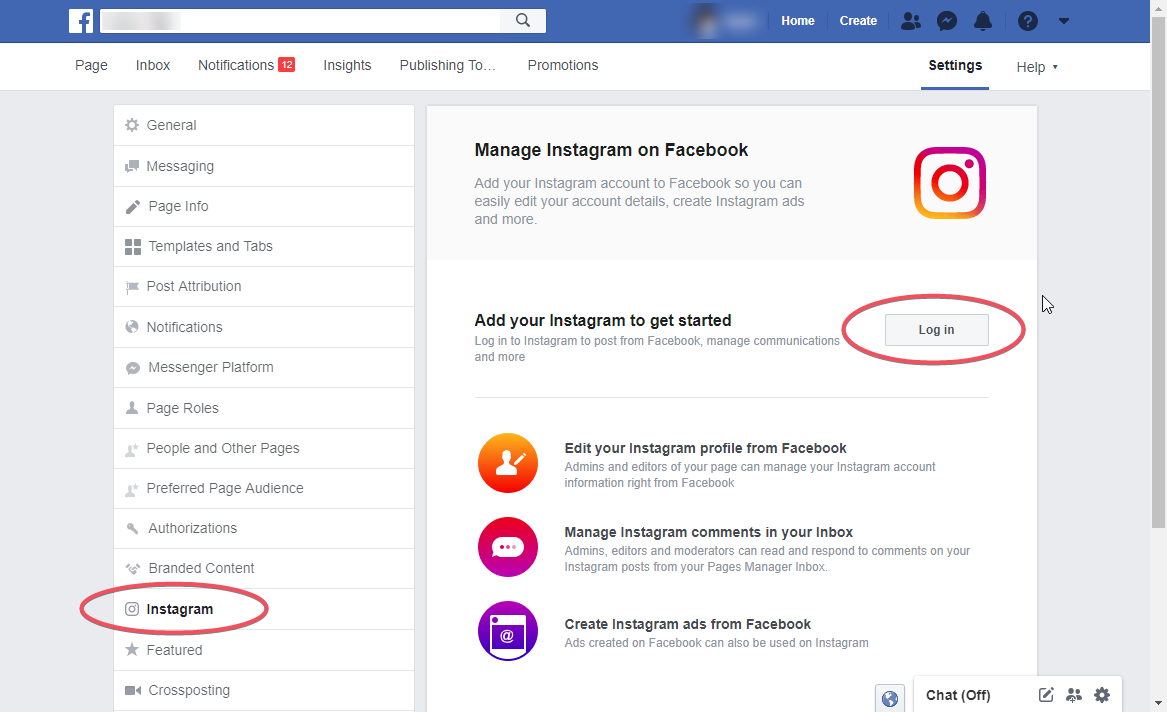Click the Preferred Page Audience icon
This screenshot has width=1167, height=712.
[x=132, y=489]
